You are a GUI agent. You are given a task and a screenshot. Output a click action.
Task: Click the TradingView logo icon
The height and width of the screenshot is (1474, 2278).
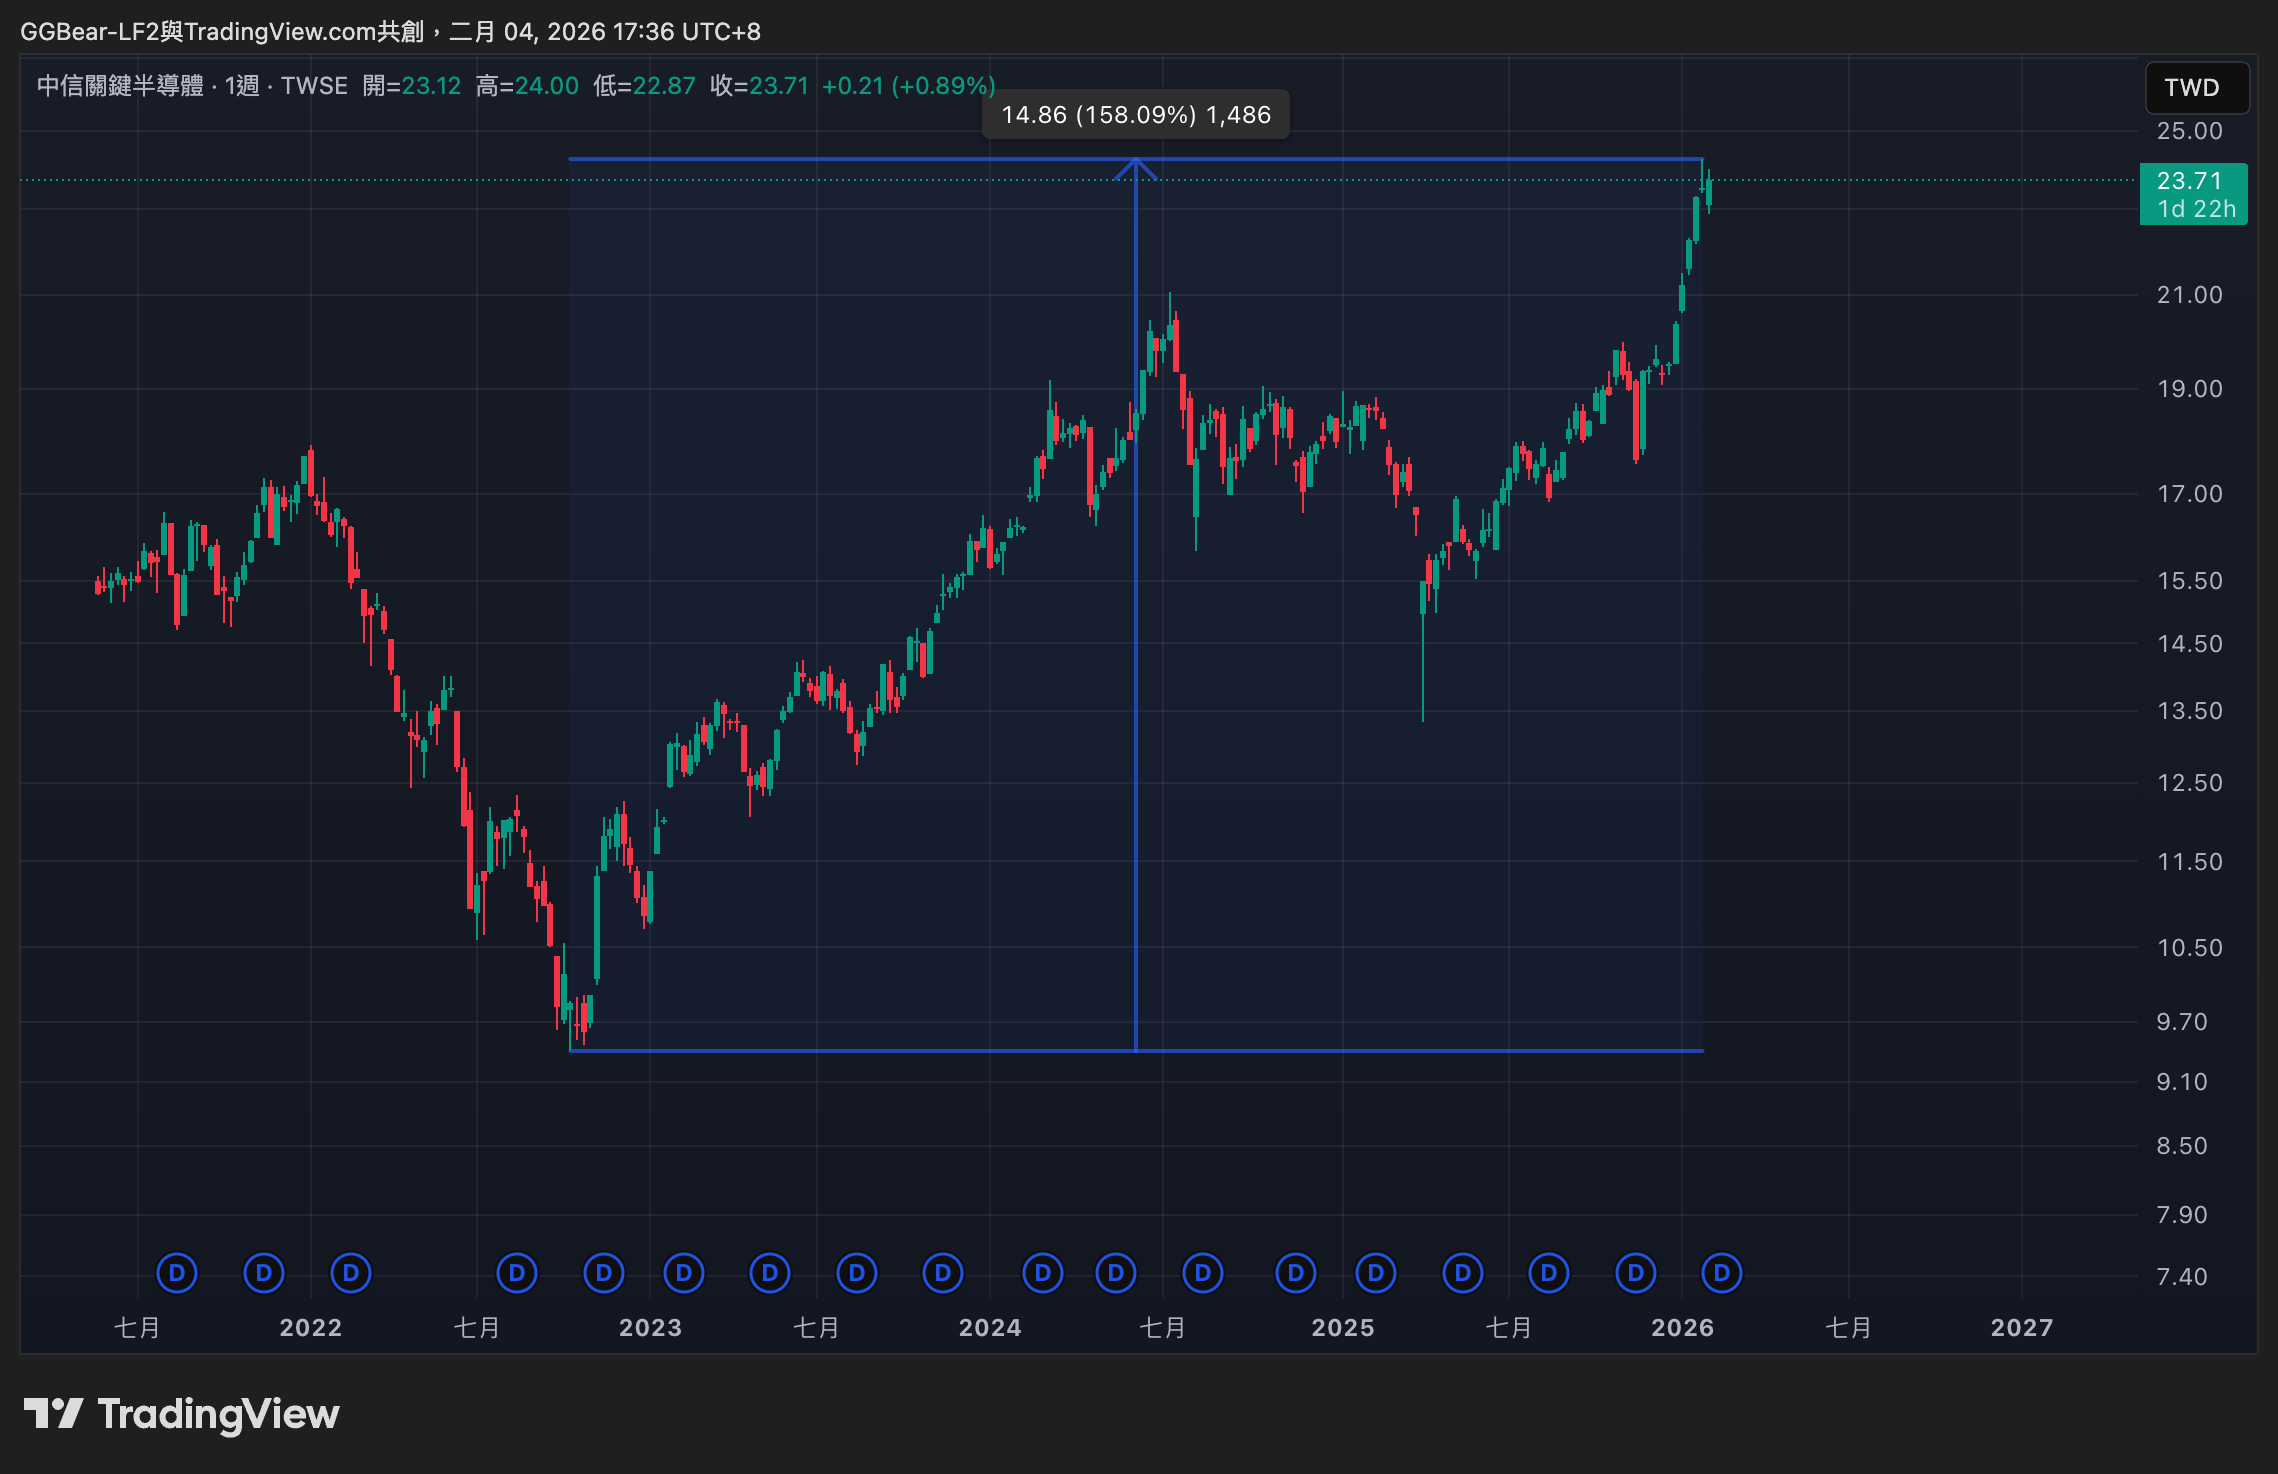[x=53, y=1414]
